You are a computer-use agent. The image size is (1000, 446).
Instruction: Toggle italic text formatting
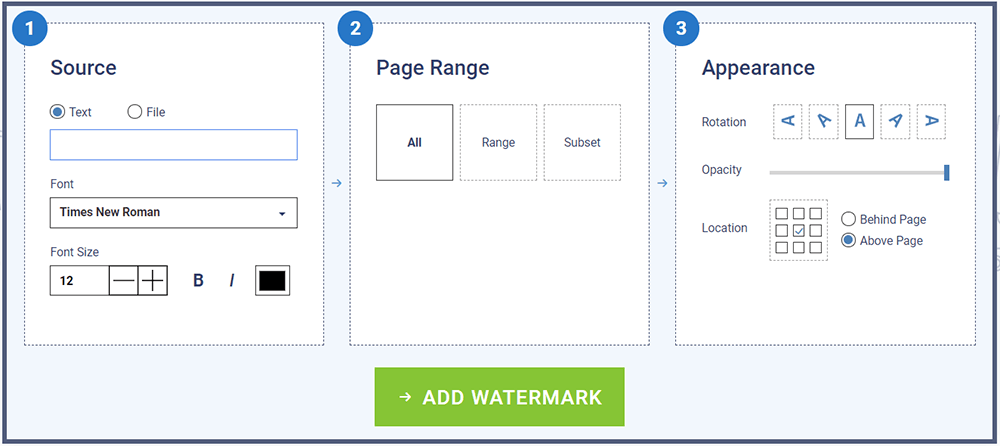pos(232,281)
